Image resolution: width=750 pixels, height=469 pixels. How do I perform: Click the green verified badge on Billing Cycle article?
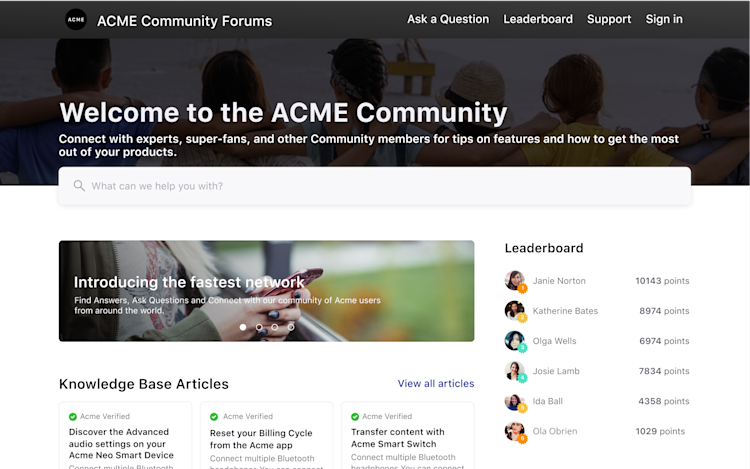point(214,417)
